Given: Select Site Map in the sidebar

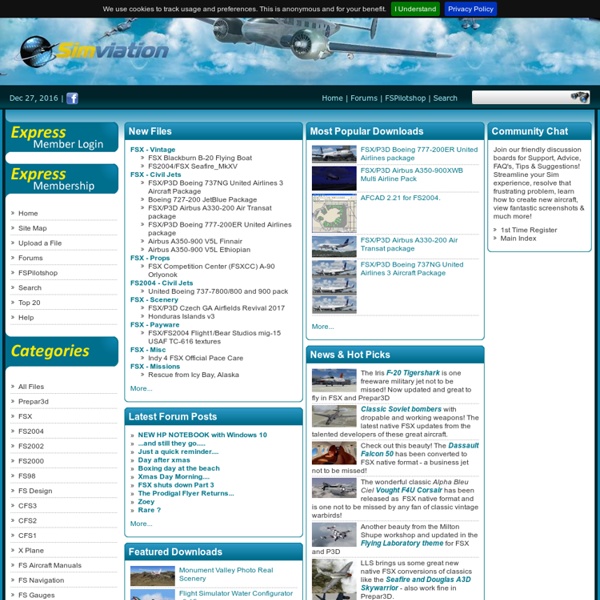Looking at the screenshot, I should 33,228.
